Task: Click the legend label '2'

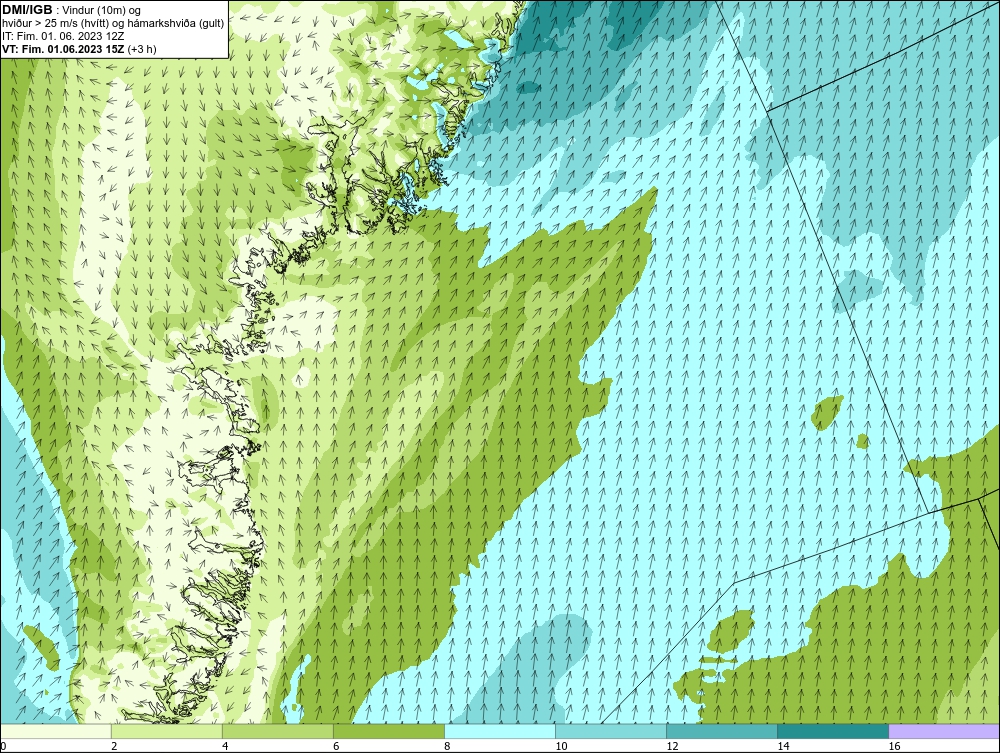Action: [114, 746]
